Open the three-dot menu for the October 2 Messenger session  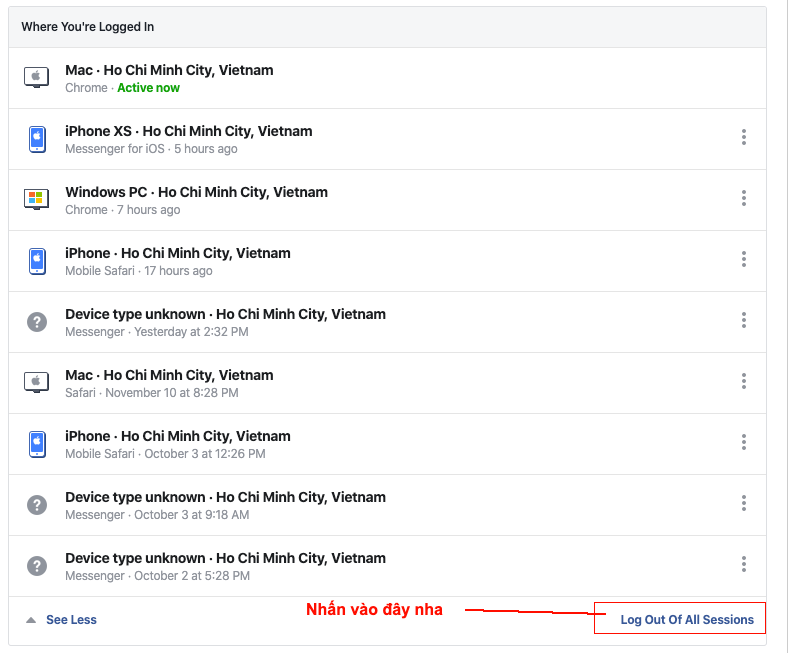pos(743,564)
